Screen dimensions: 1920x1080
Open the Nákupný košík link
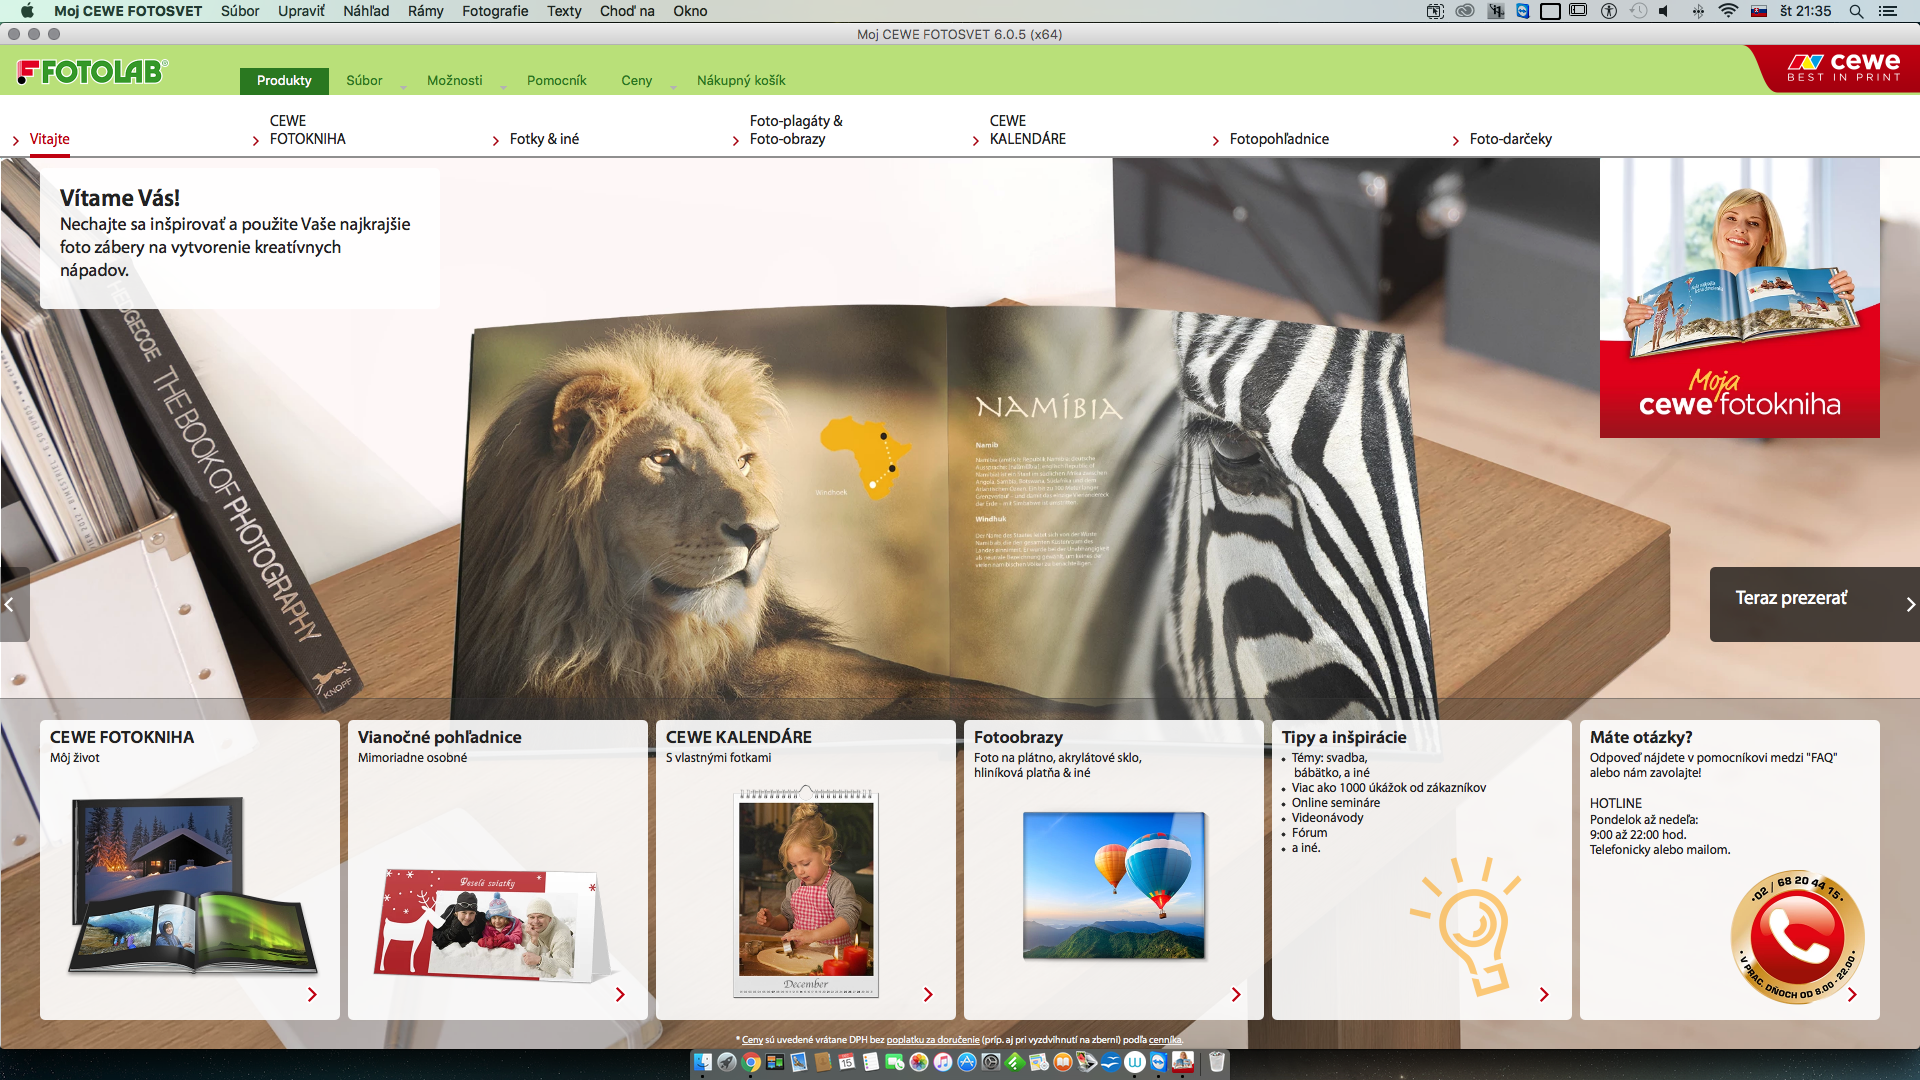(741, 80)
